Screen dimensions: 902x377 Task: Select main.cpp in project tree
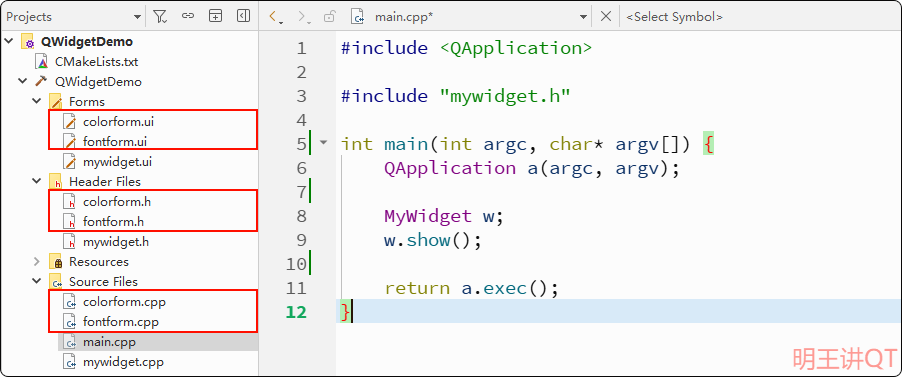pos(109,342)
